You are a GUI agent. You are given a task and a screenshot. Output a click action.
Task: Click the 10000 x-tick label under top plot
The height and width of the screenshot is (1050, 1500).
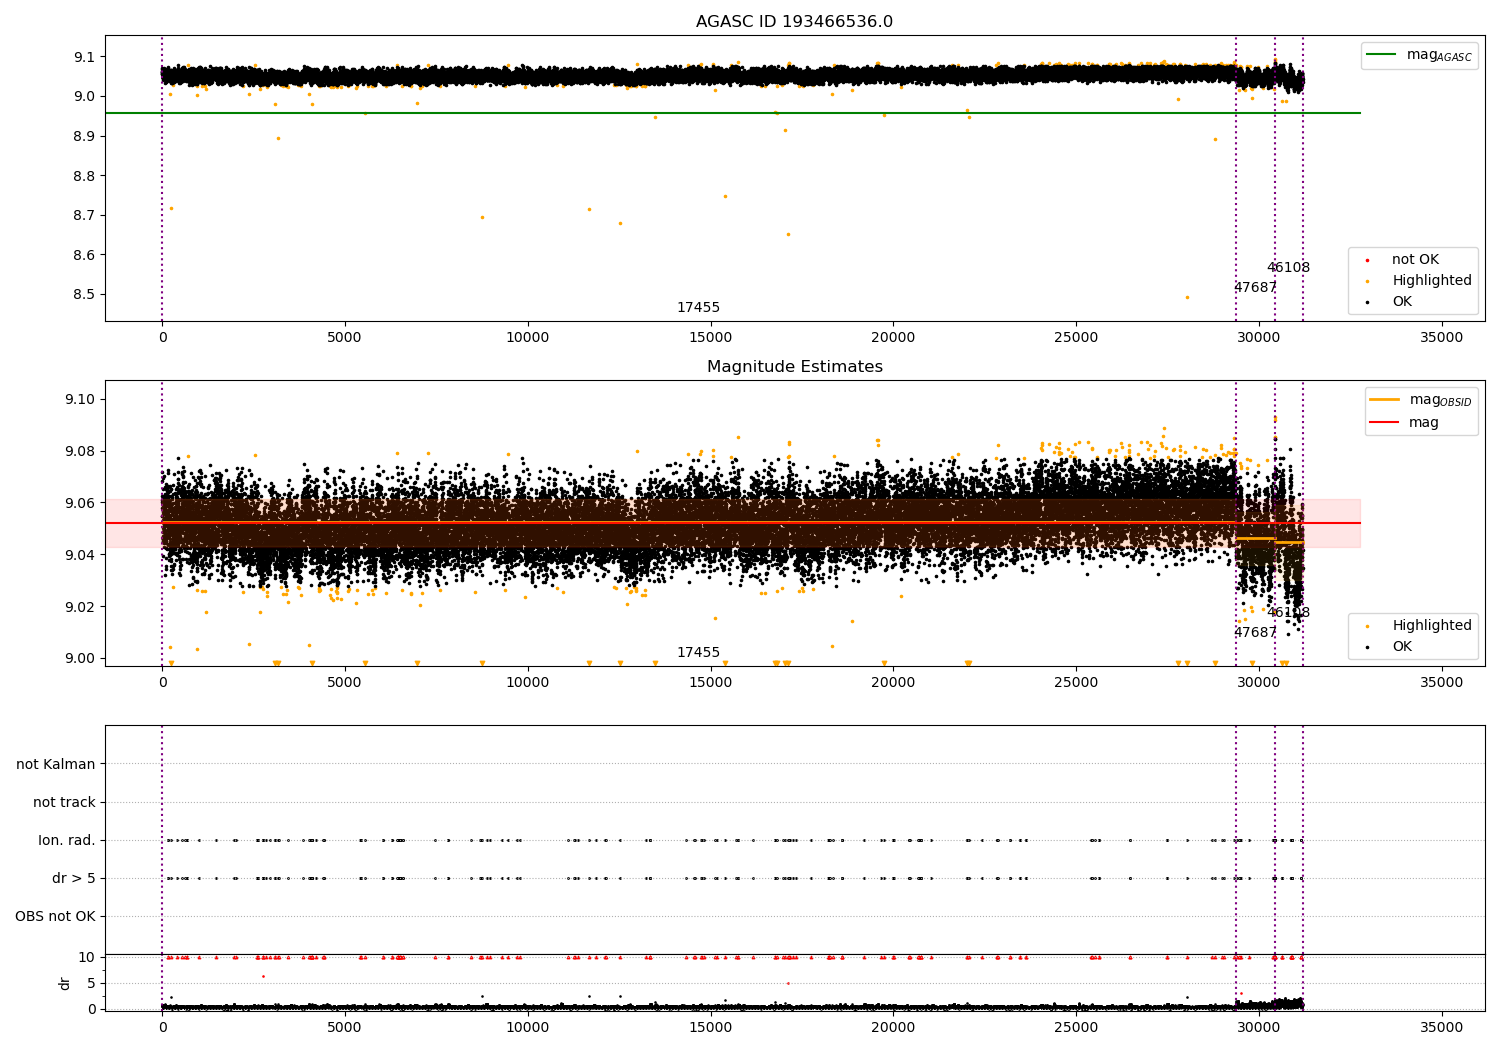pyautogui.click(x=527, y=338)
